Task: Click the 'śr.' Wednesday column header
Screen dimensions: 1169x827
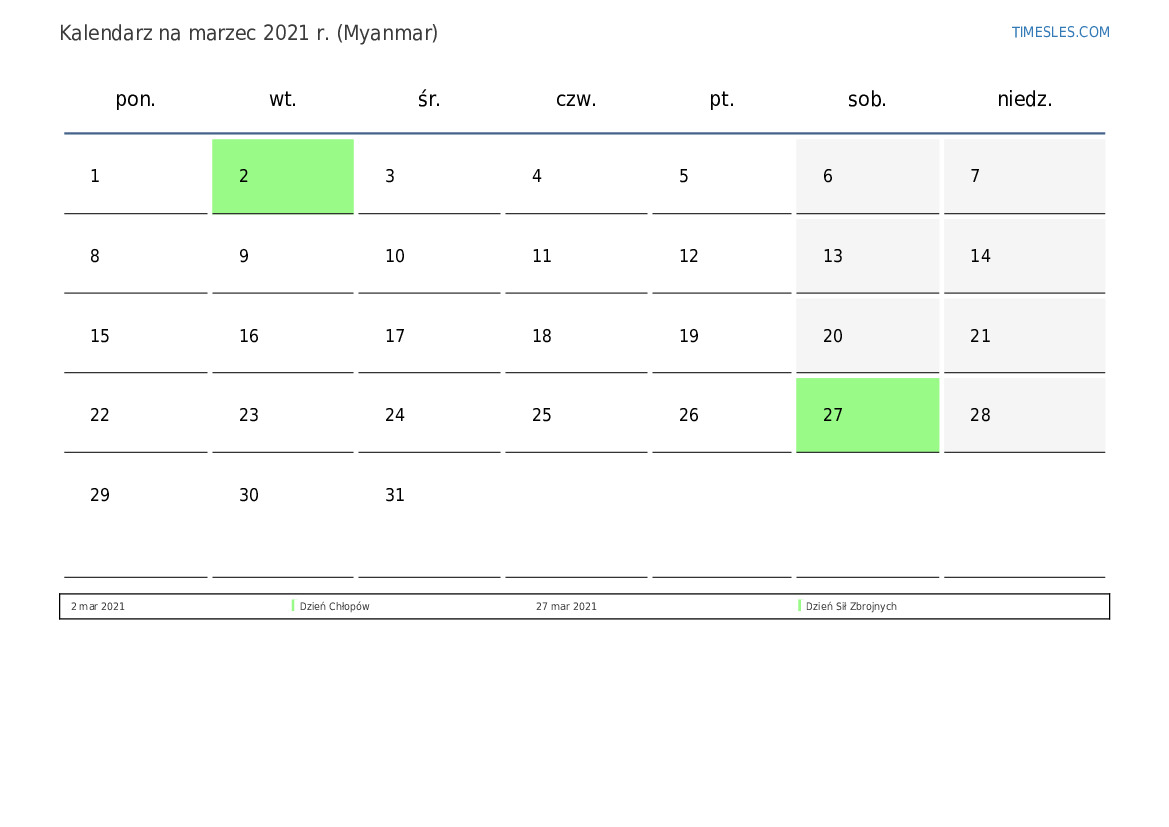Action: point(429,99)
